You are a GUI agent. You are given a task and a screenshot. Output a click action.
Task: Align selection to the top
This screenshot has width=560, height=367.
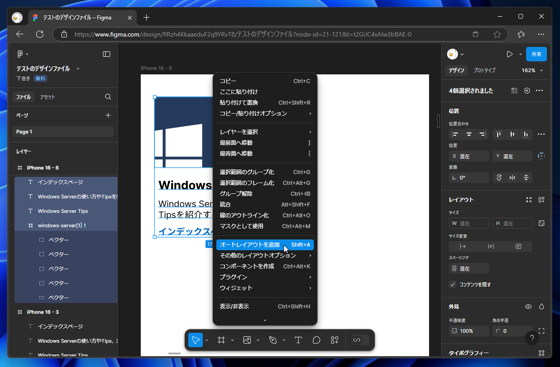pyautogui.click(x=499, y=134)
